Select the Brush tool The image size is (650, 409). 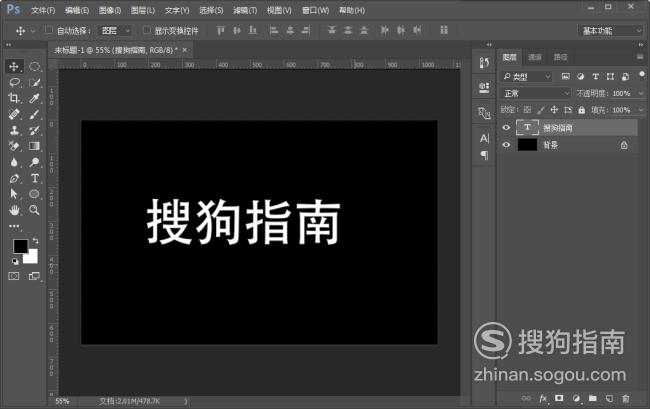[34, 114]
